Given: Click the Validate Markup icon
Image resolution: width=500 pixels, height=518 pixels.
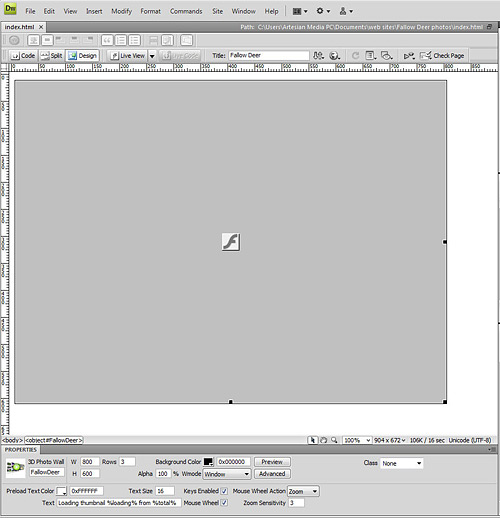Looking at the screenshot, I should point(409,56).
